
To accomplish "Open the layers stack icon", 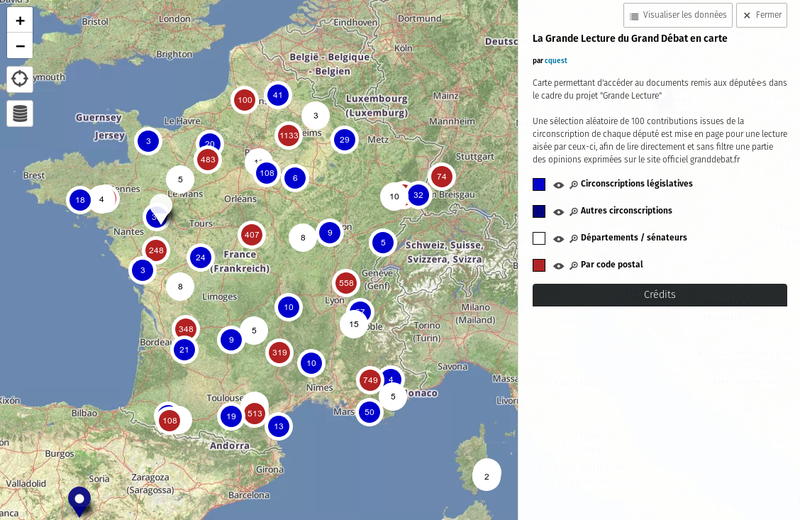I will coord(20,113).
